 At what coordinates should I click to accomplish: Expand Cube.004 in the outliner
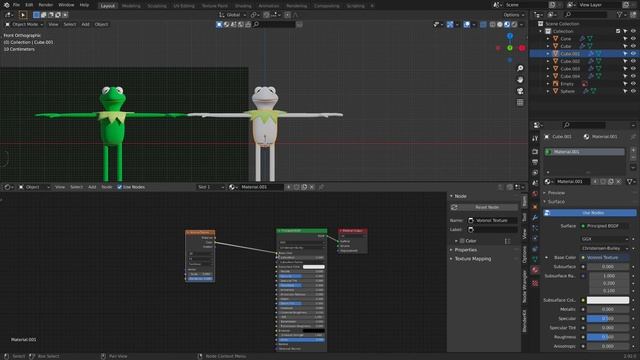click(x=548, y=76)
